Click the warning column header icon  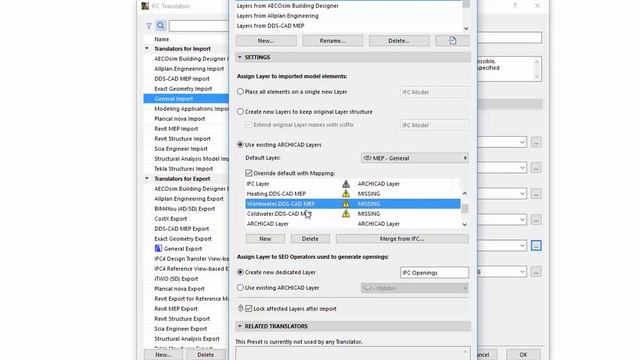(346, 184)
